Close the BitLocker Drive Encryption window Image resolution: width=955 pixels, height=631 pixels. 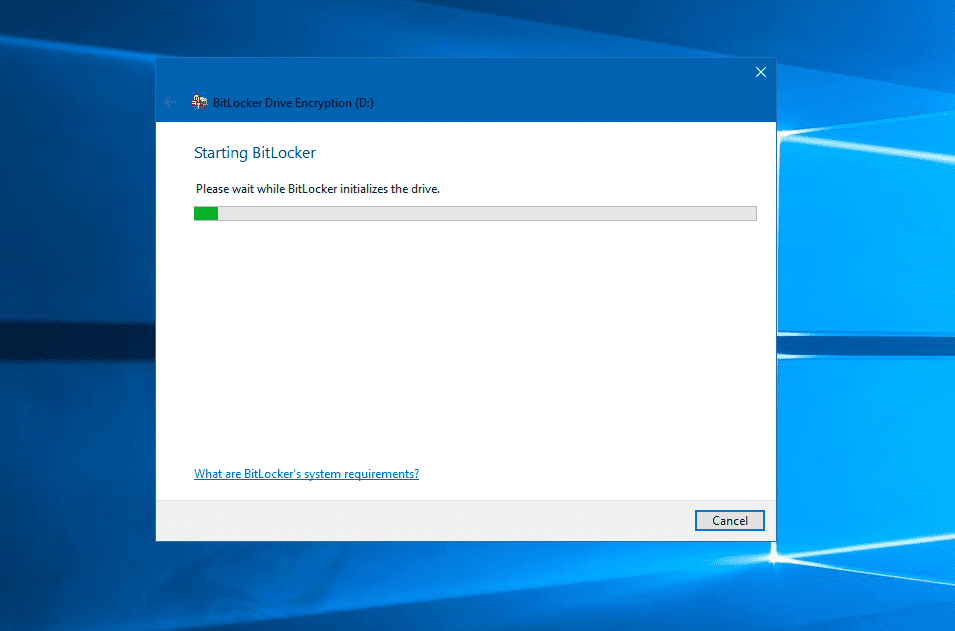760,72
